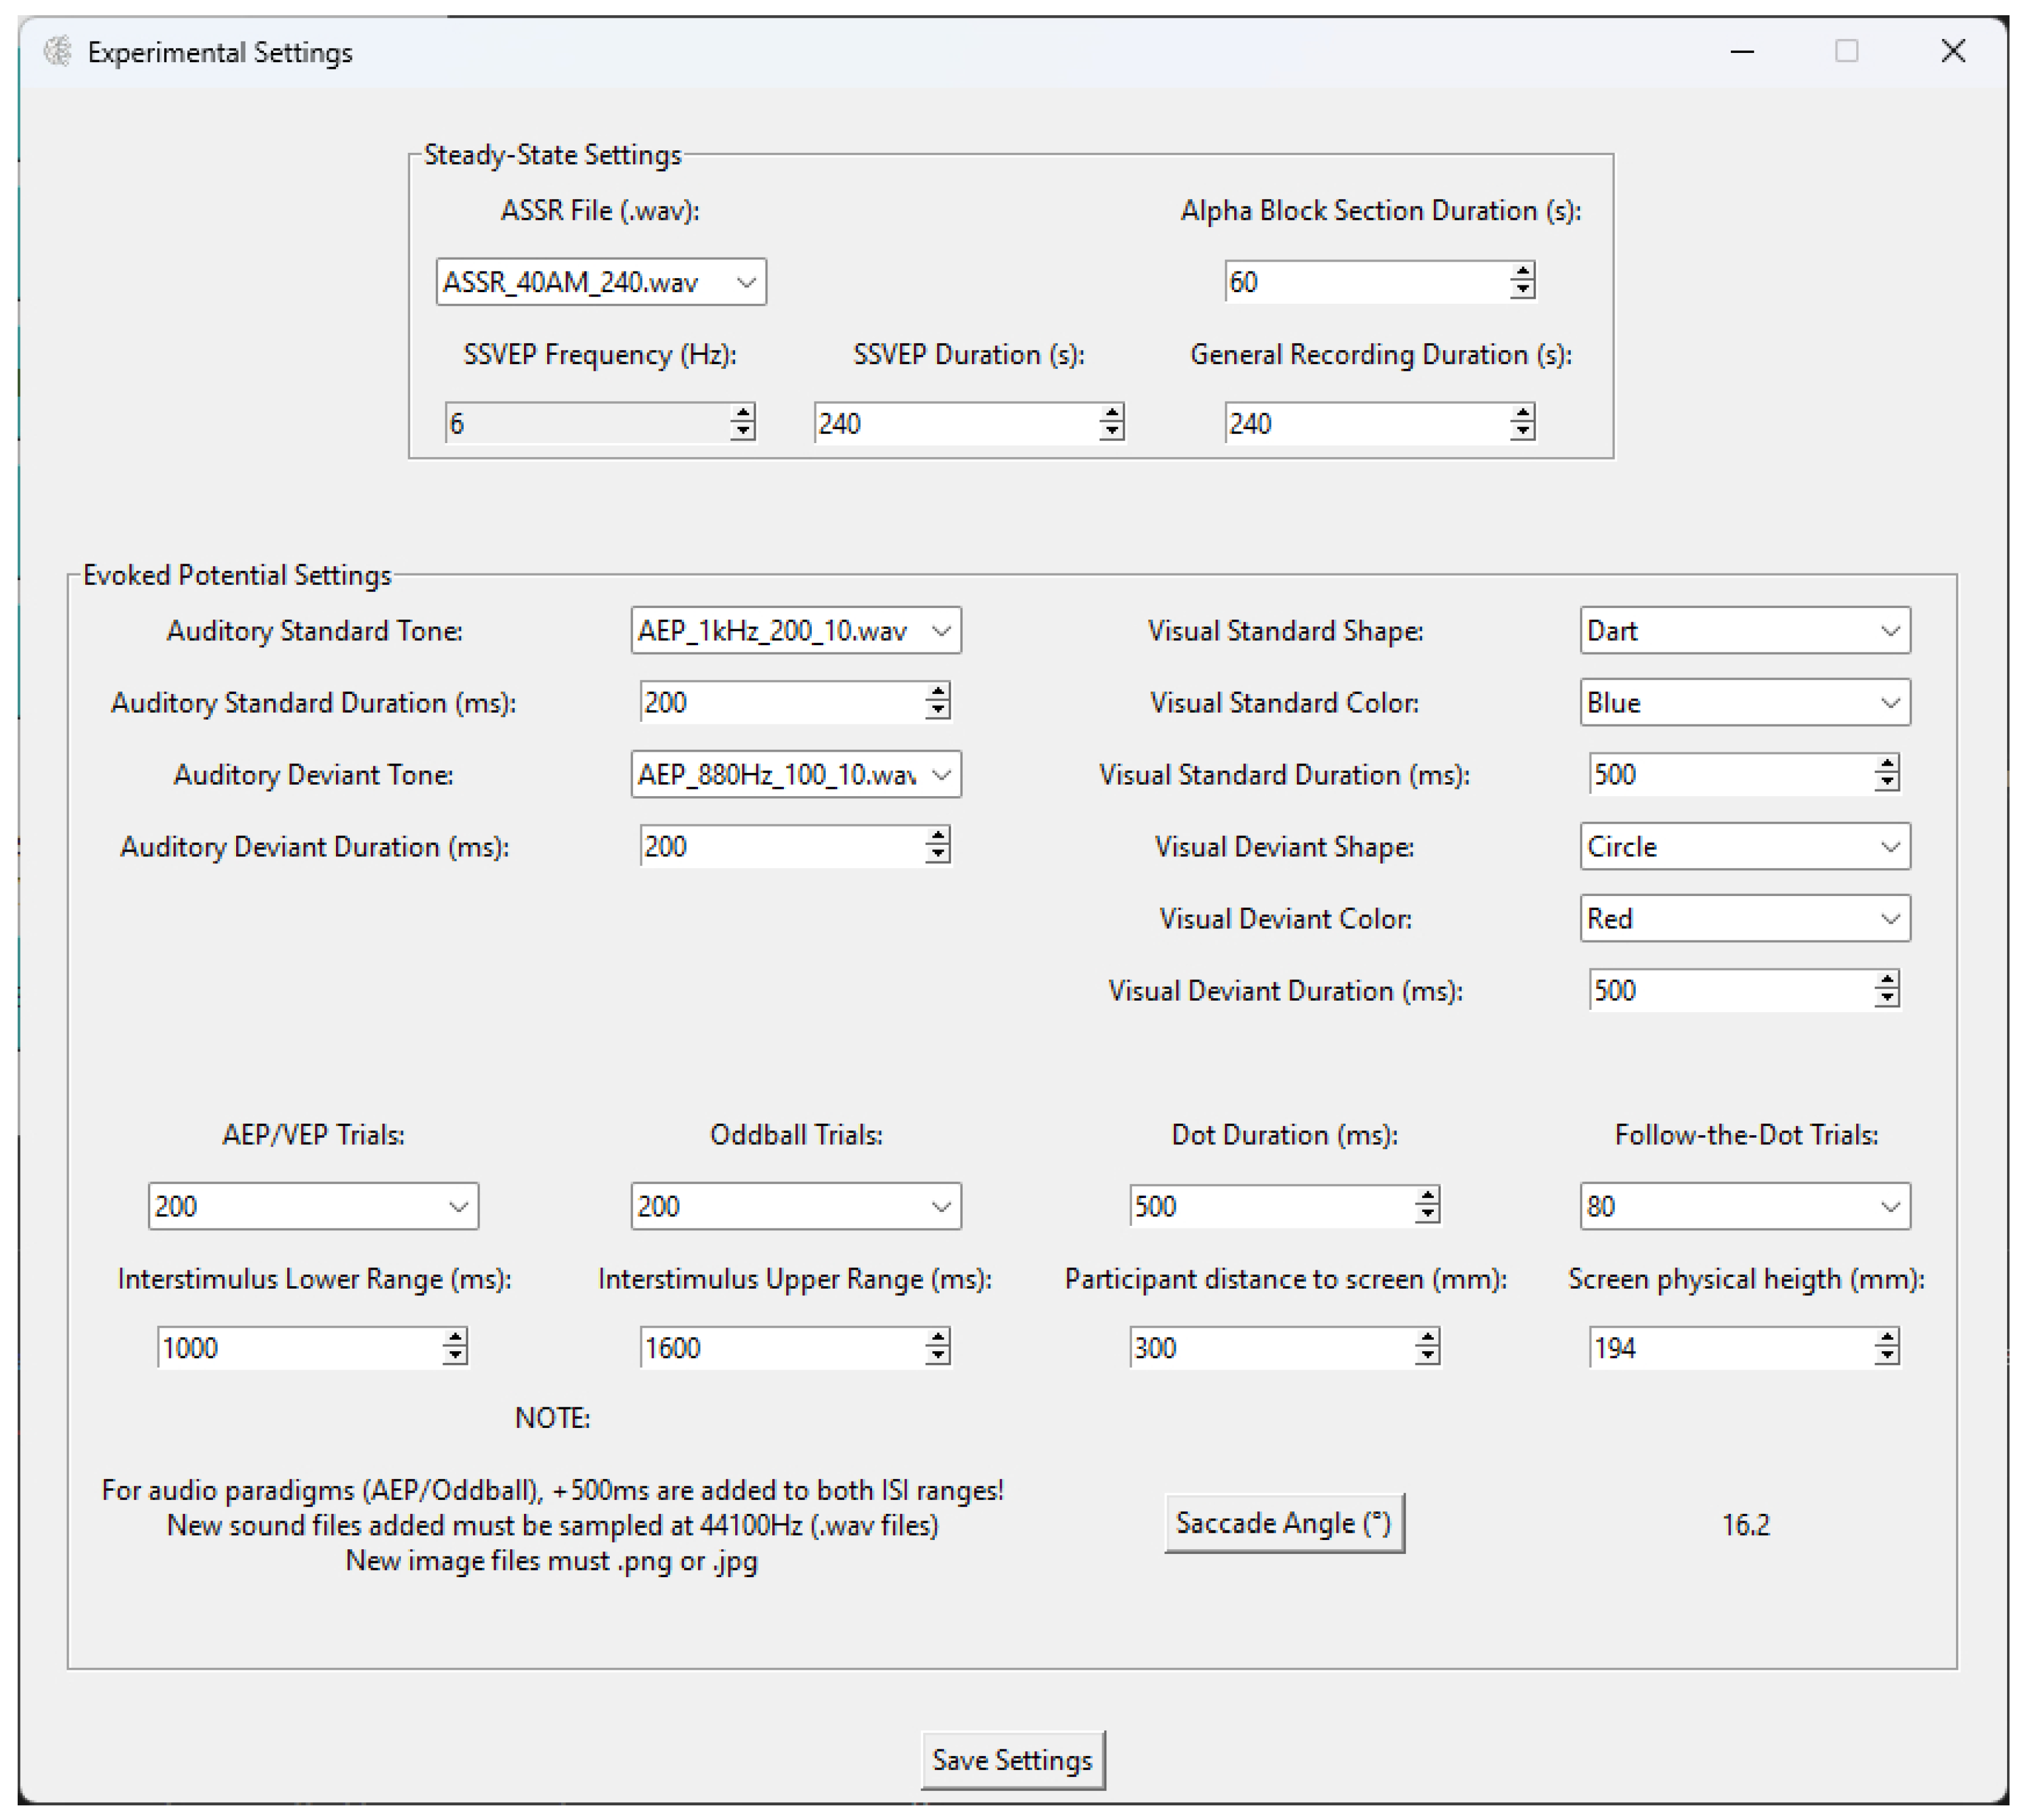Click the Dot Duration input field
Image resolution: width=2029 pixels, height=1820 pixels.
coord(1270,1207)
